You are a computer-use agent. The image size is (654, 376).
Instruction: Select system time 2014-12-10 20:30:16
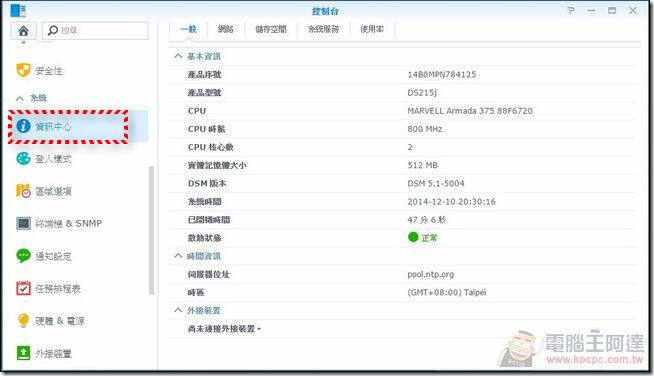452,202
